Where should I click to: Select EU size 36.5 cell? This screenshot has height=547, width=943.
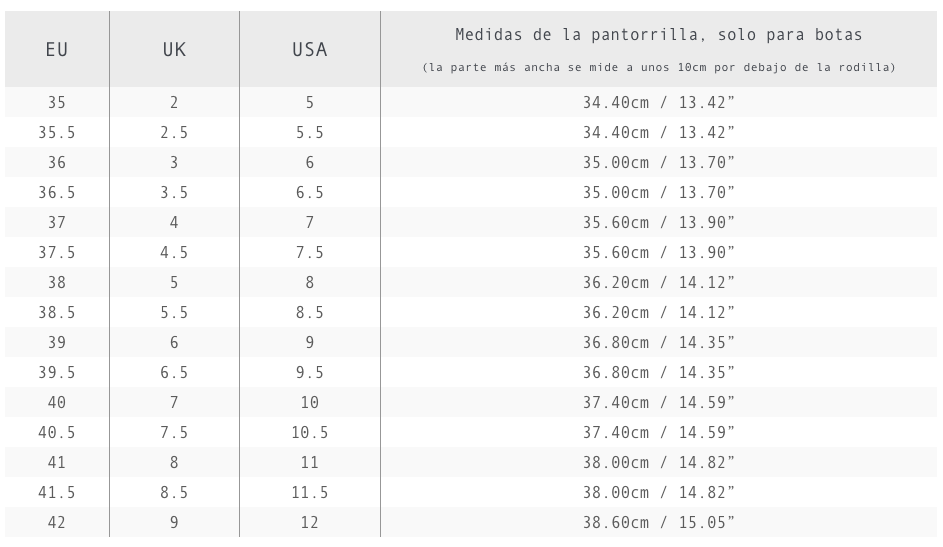57,192
